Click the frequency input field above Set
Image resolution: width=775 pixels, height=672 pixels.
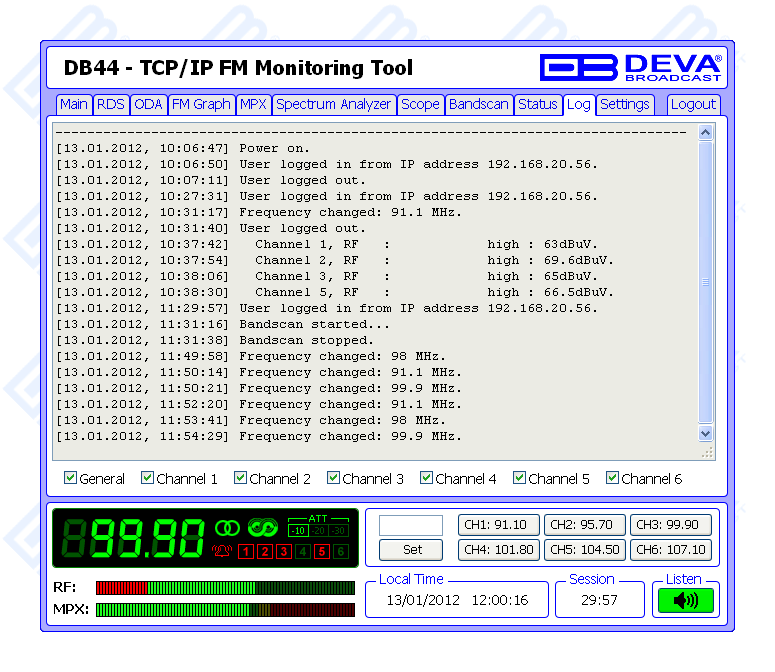coord(410,525)
